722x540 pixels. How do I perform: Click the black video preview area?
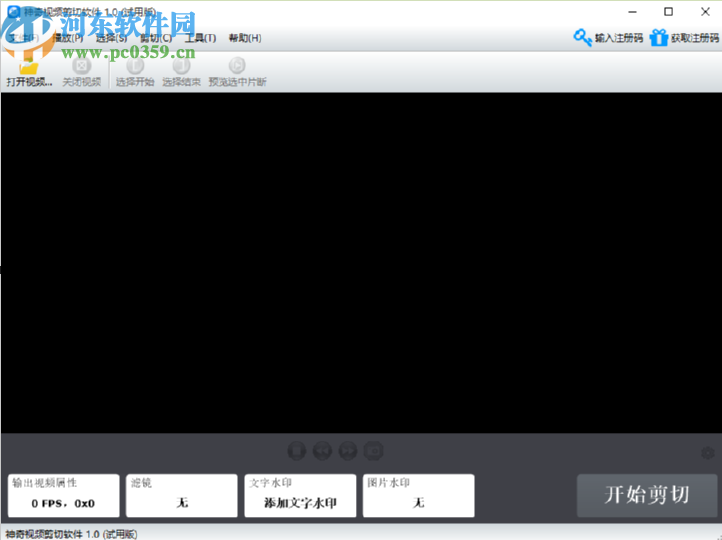361,262
